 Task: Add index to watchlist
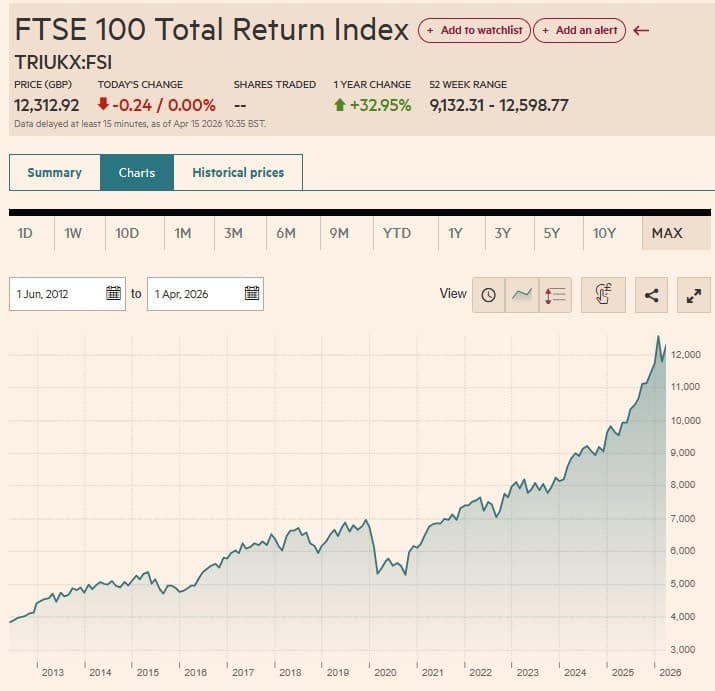point(474,31)
